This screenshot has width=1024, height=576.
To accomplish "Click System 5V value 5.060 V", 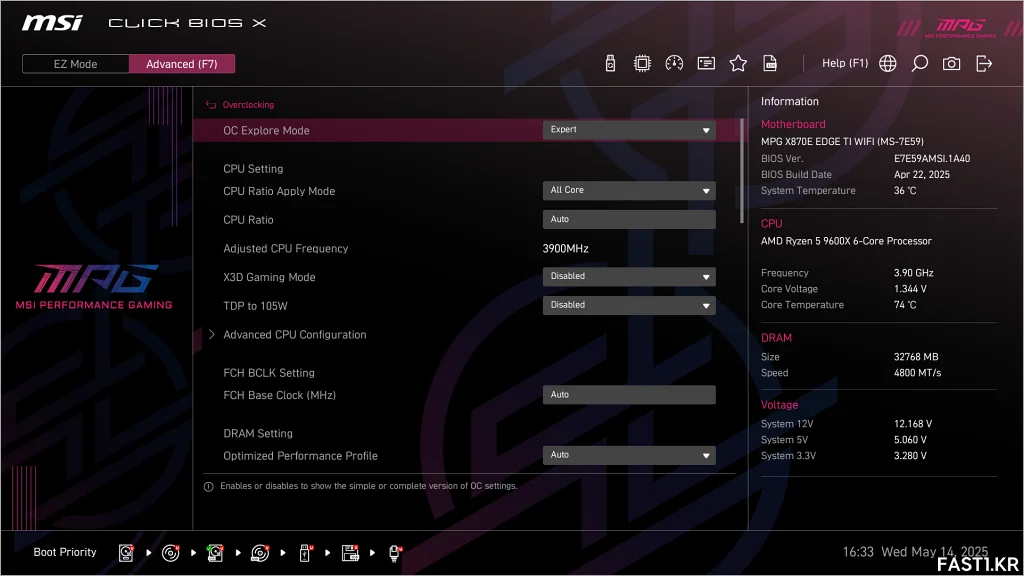I will [910, 440].
